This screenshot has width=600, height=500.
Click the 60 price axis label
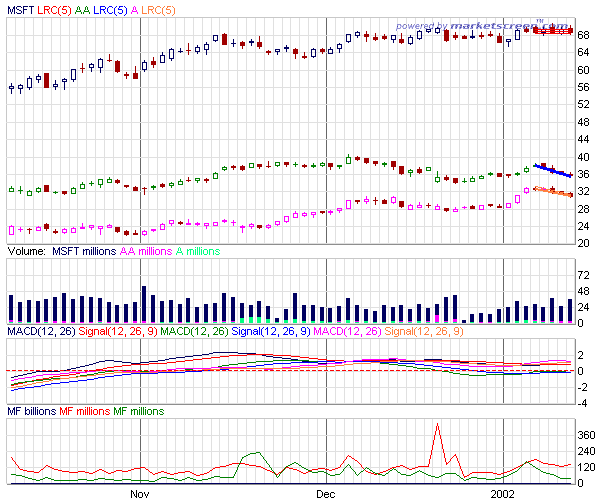pyautogui.click(x=583, y=70)
